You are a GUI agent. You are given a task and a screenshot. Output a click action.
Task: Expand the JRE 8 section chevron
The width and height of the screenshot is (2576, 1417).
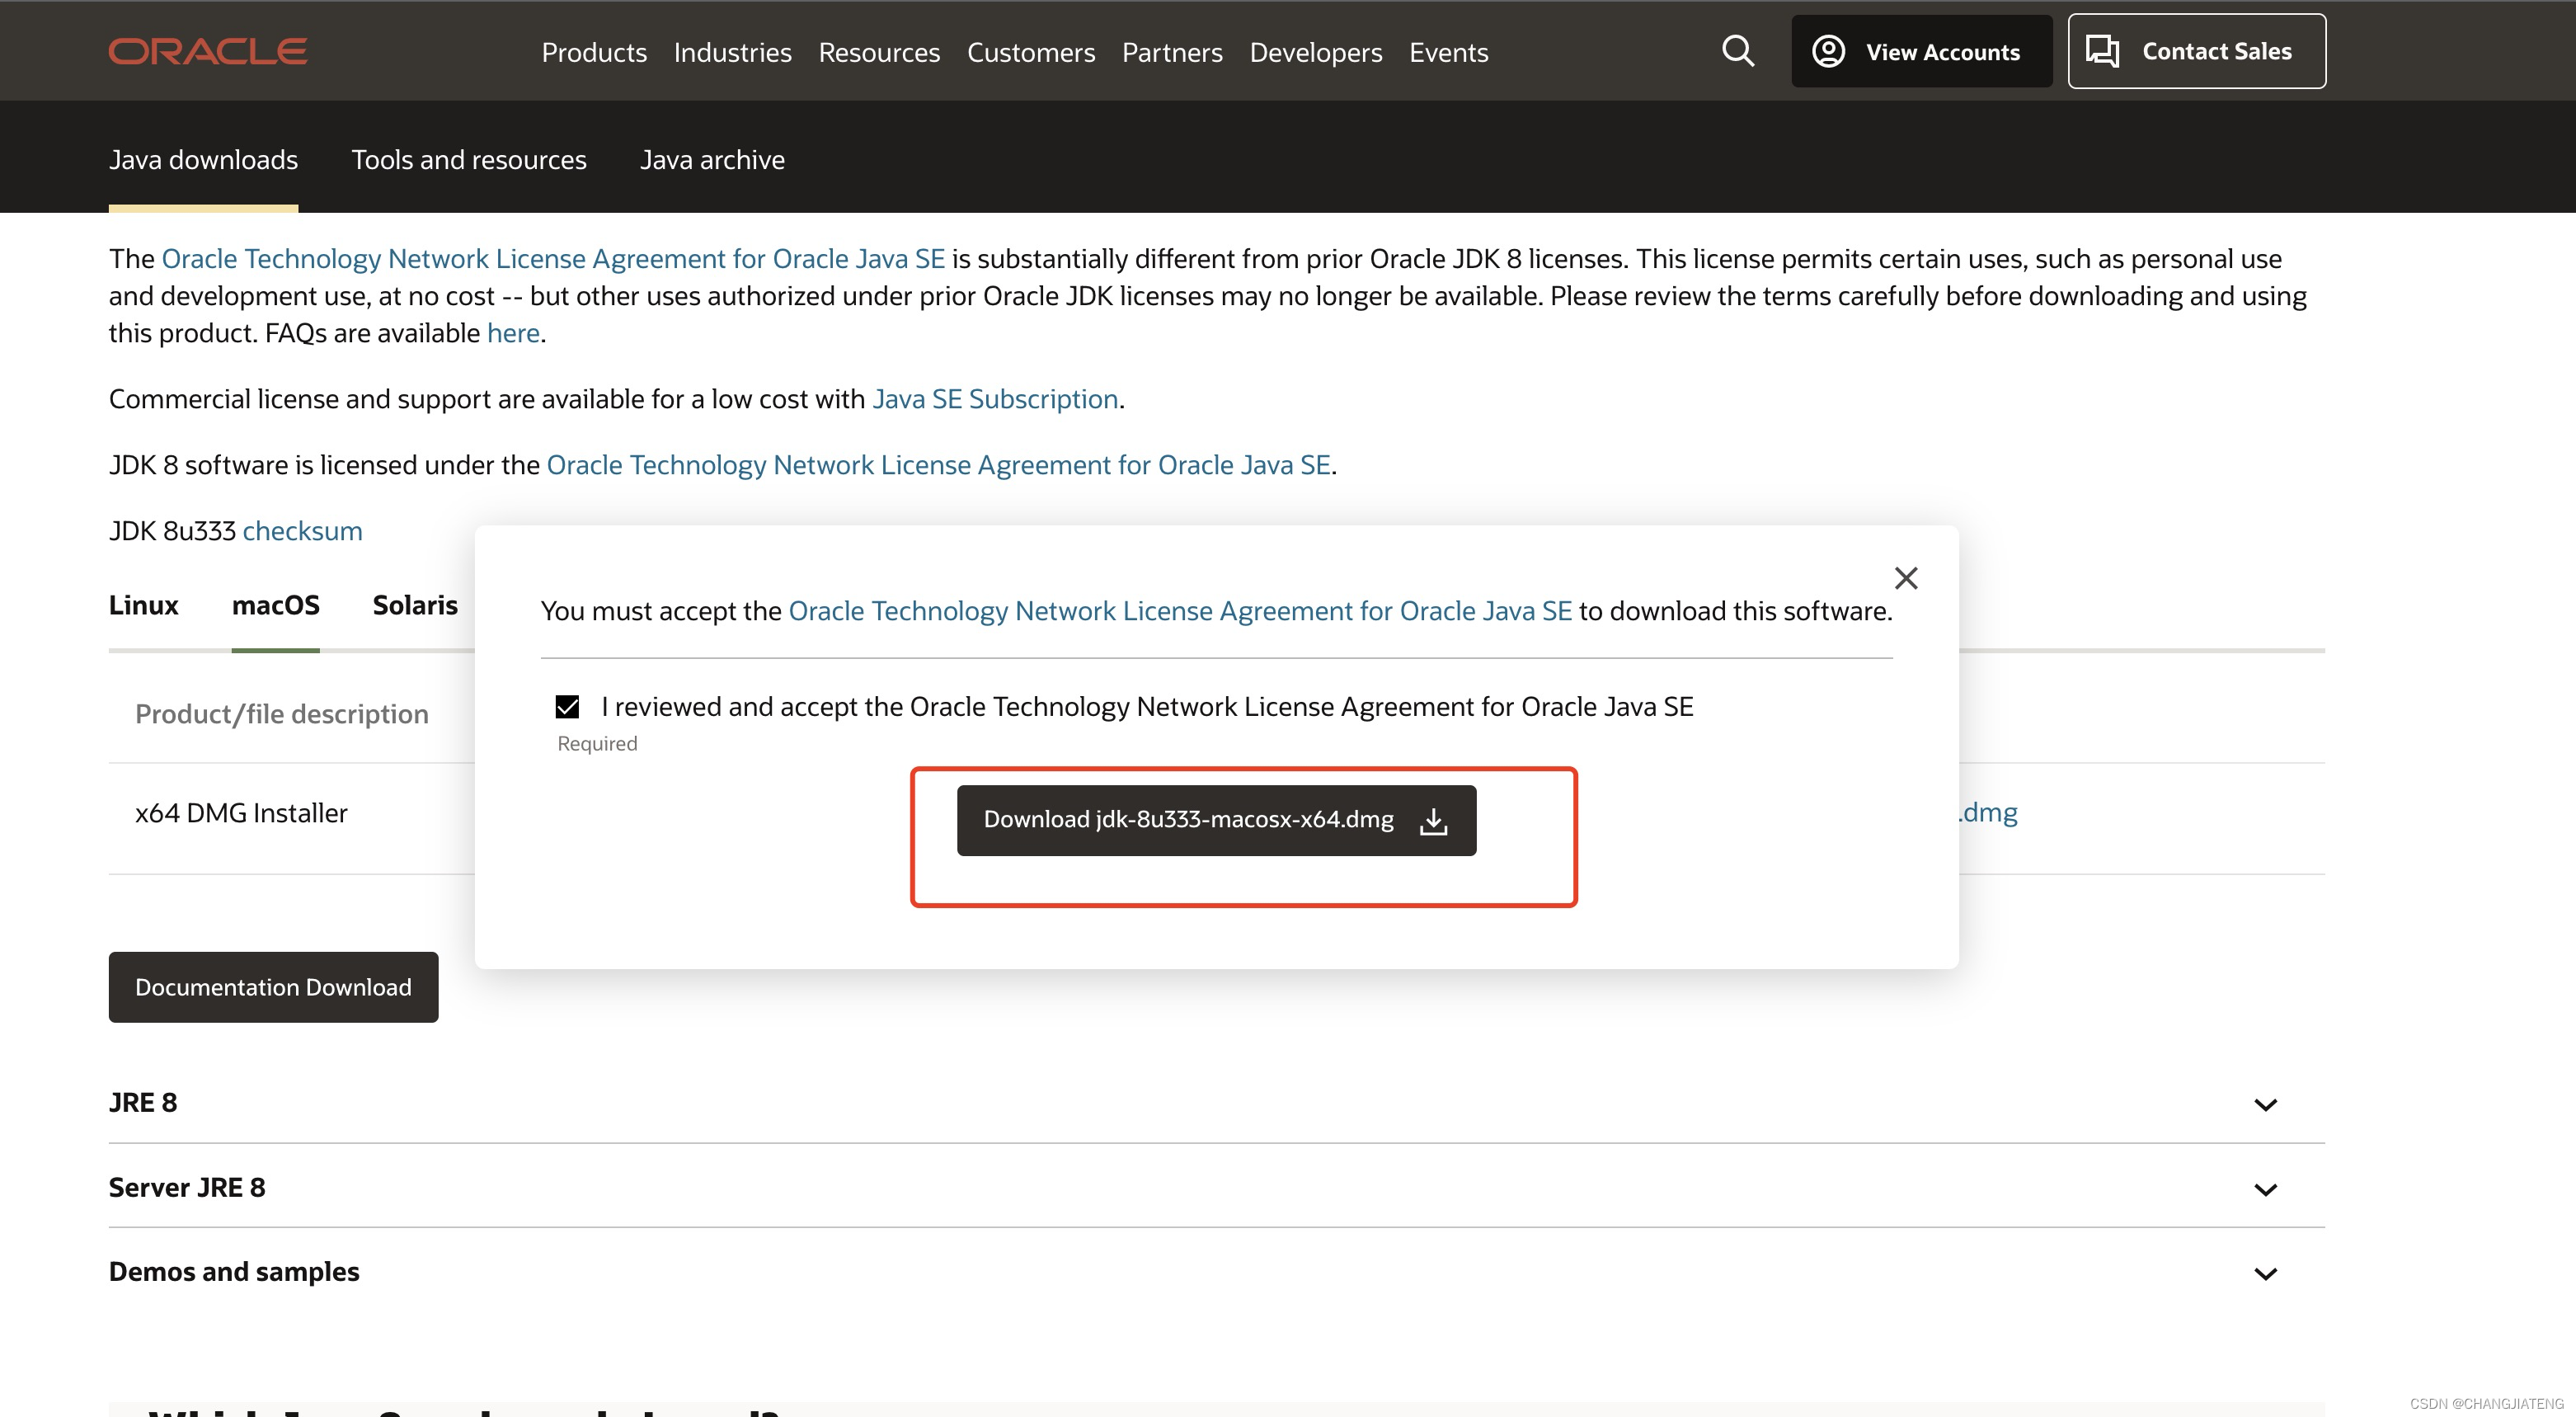pyautogui.click(x=2265, y=1104)
